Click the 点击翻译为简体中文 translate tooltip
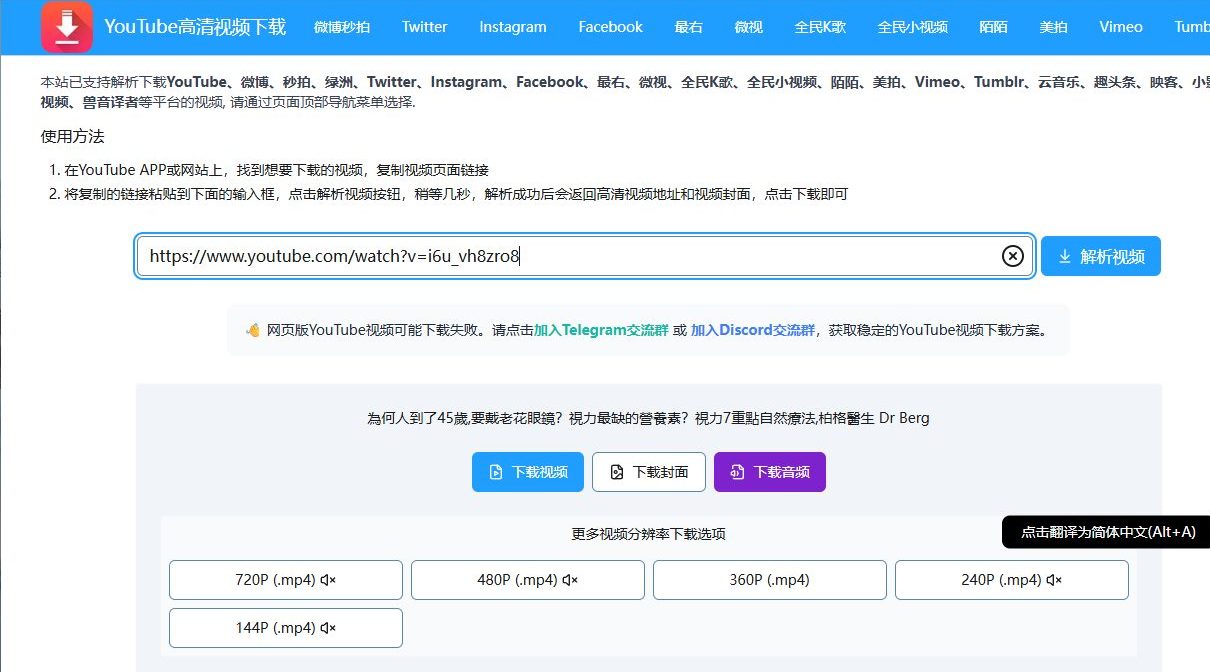 tap(1107, 532)
